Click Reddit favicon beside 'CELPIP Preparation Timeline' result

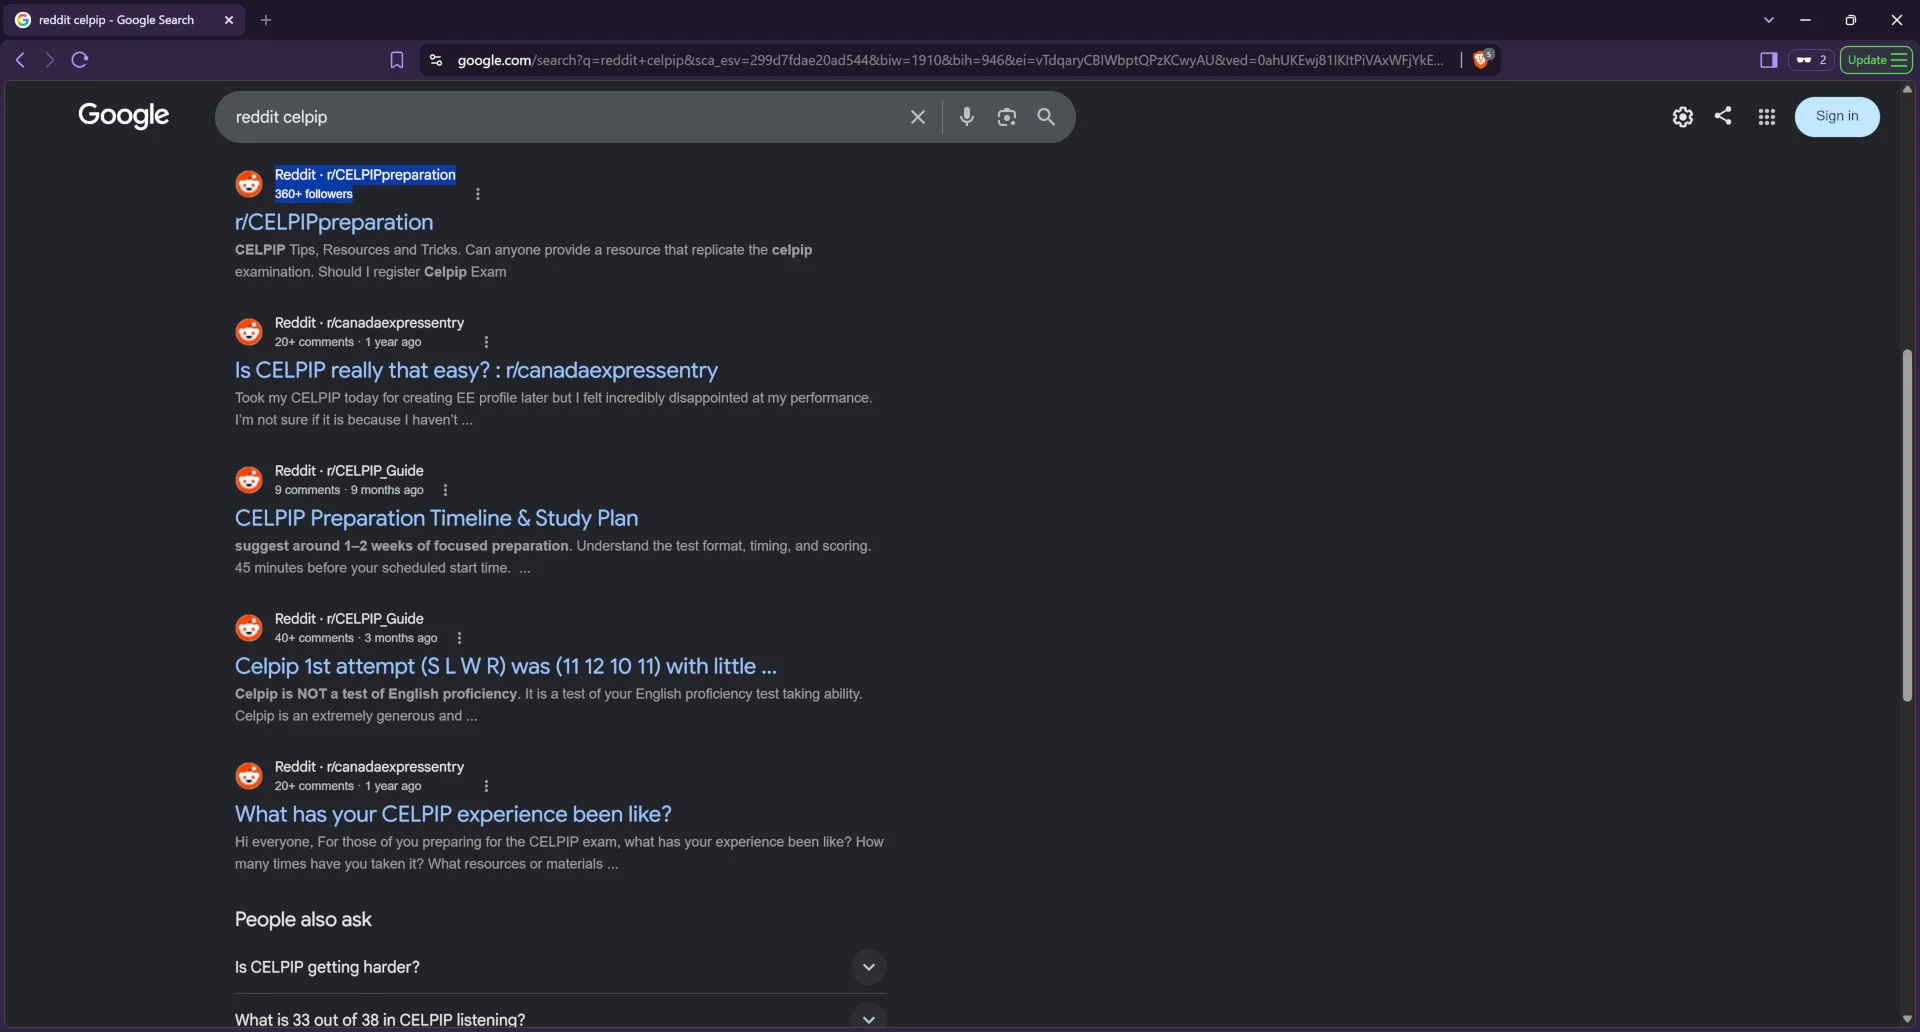(249, 480)
